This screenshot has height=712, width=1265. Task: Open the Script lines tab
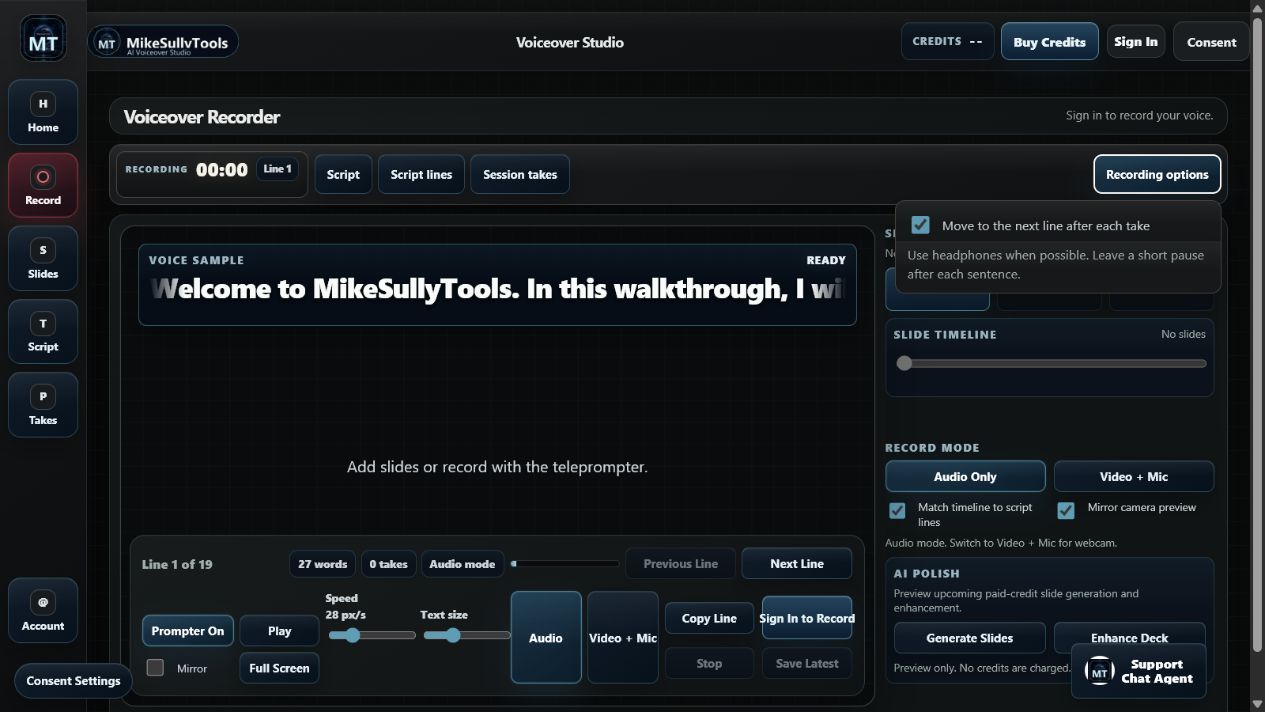421,174
